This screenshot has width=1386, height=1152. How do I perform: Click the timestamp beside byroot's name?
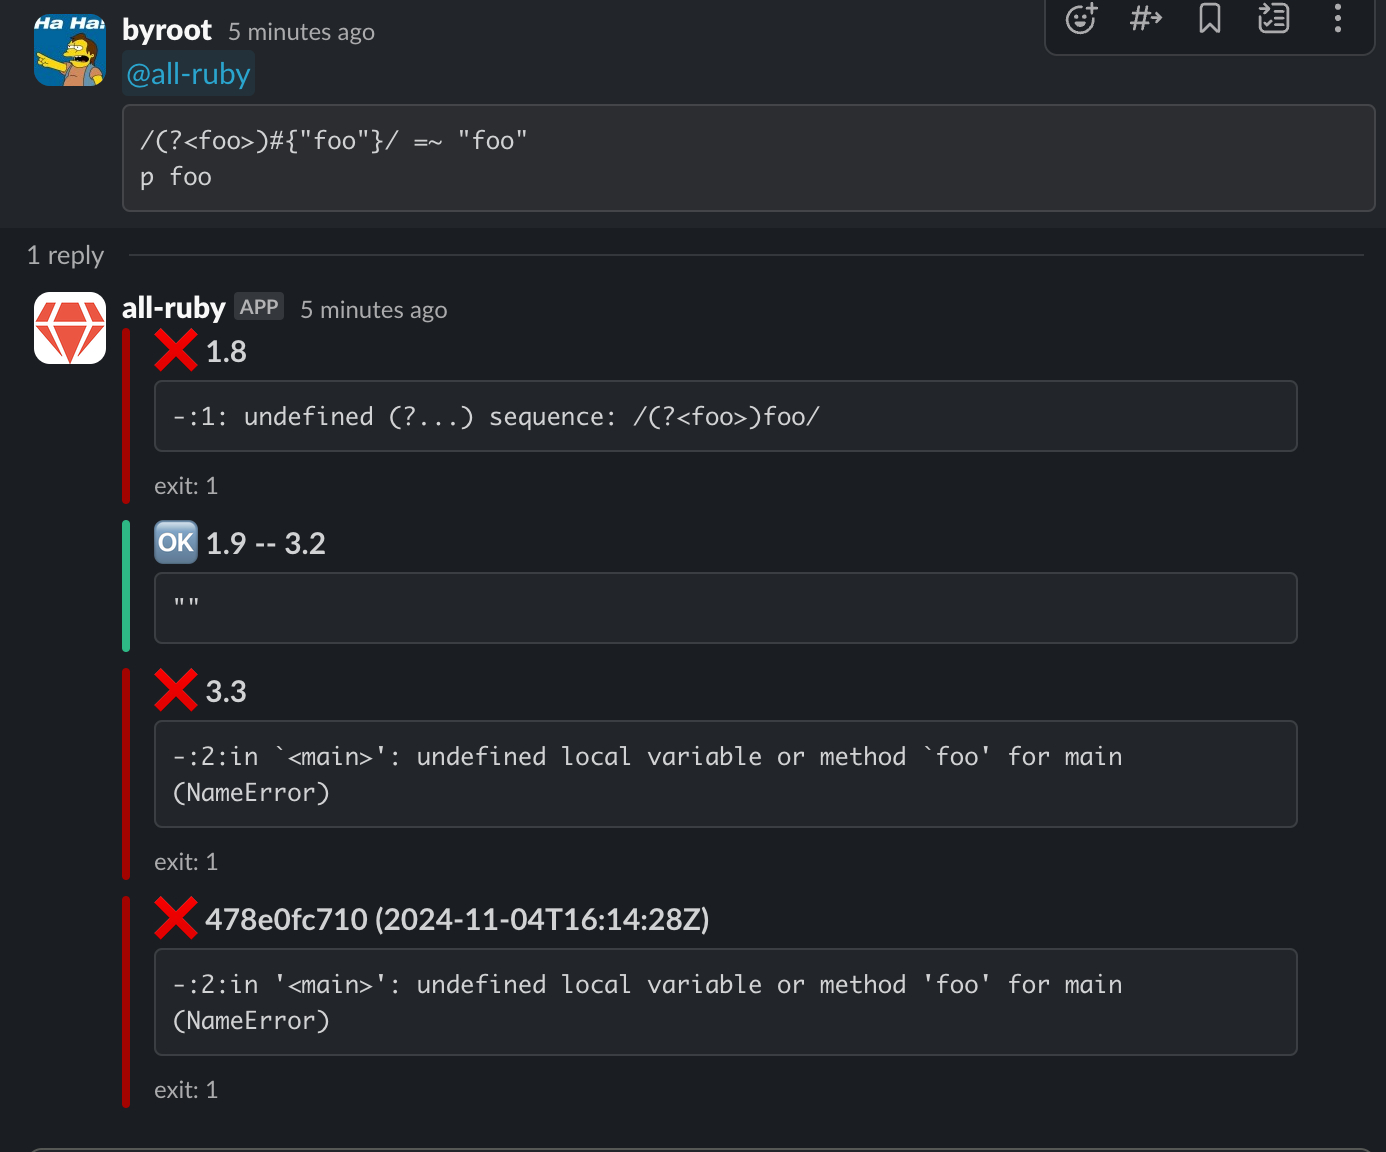click(x=301, y=32)
